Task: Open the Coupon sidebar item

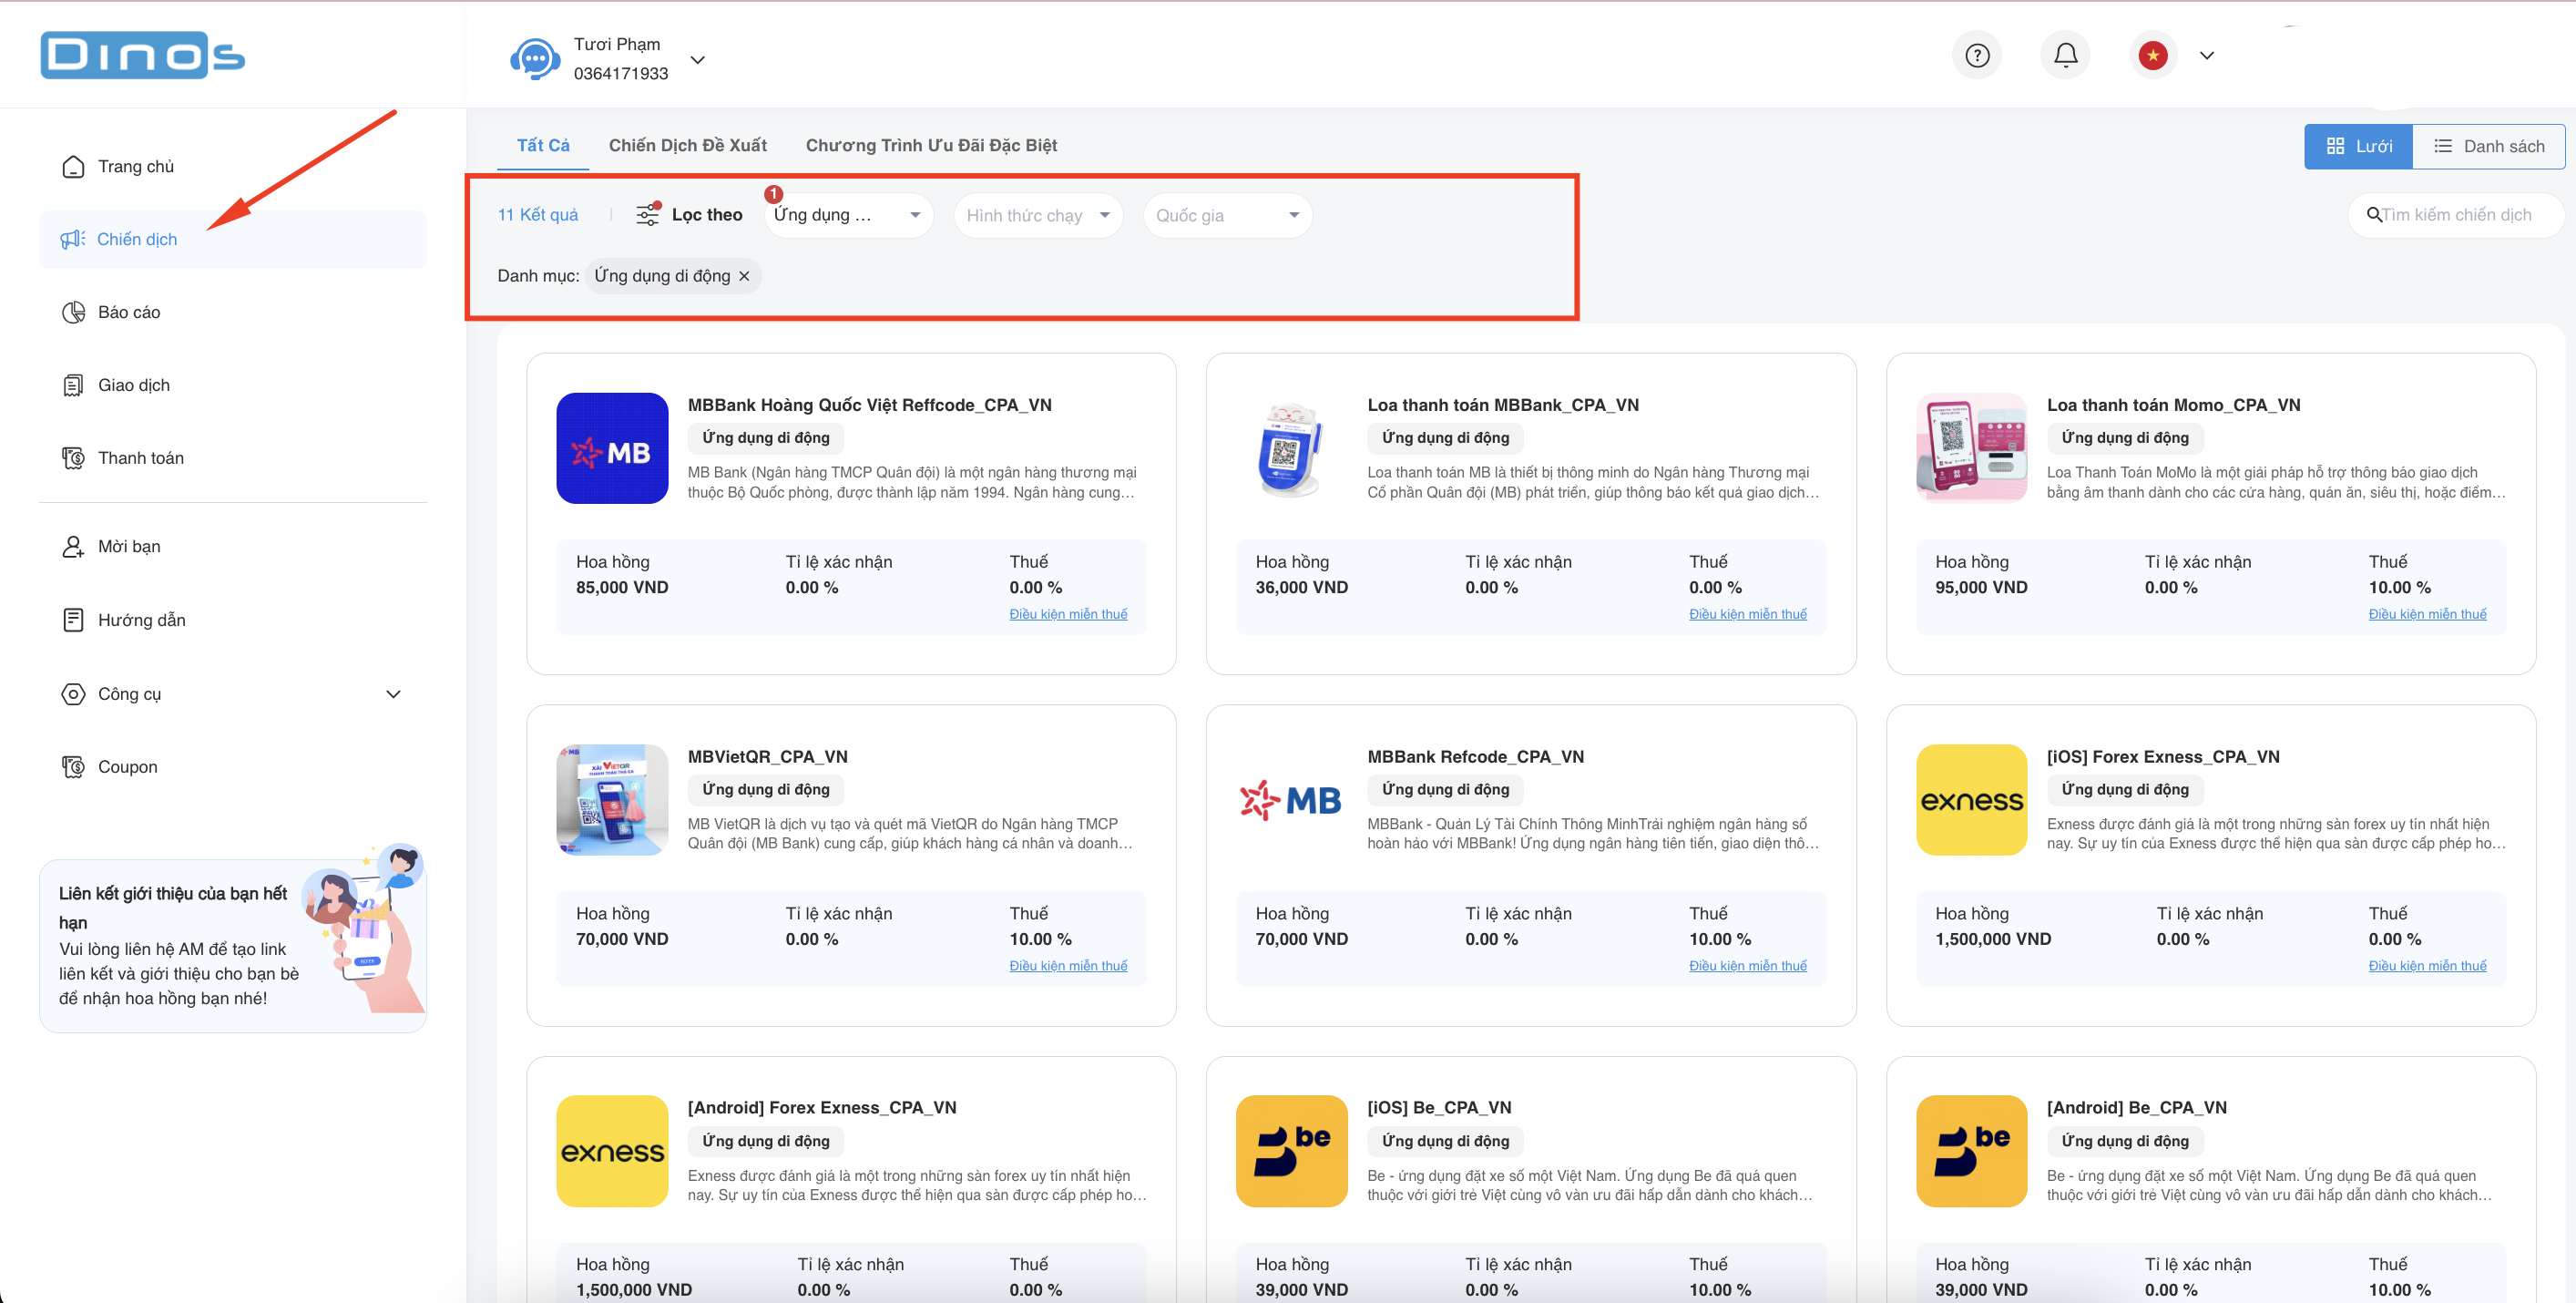Action: 127,766
